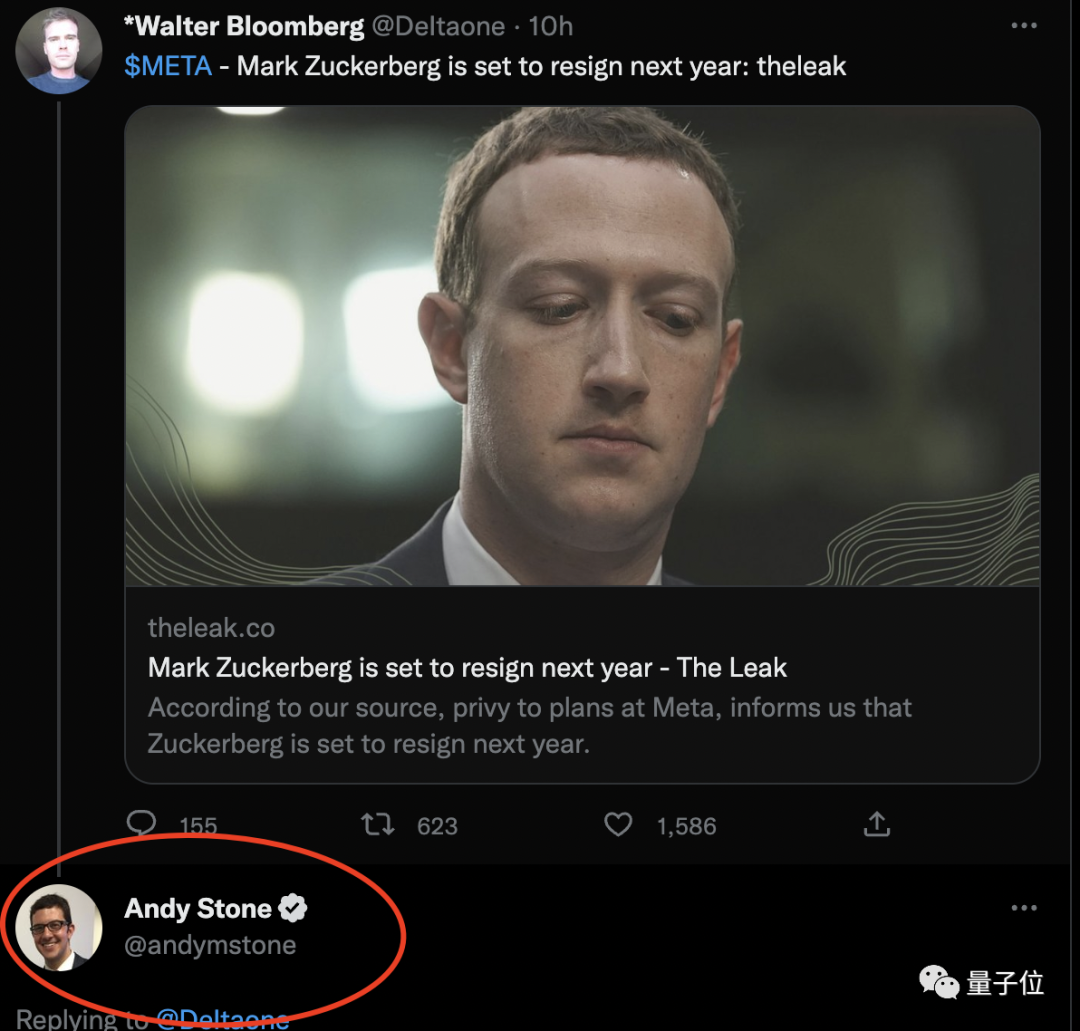The height and width of the screenshot is (1031, 1080).
Task: Click the share upload icon
Action: [876, 825]
